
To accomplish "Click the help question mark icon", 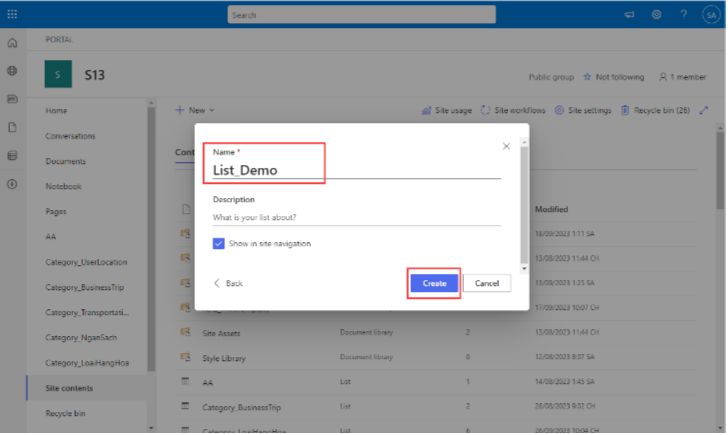I will point(683,15).
